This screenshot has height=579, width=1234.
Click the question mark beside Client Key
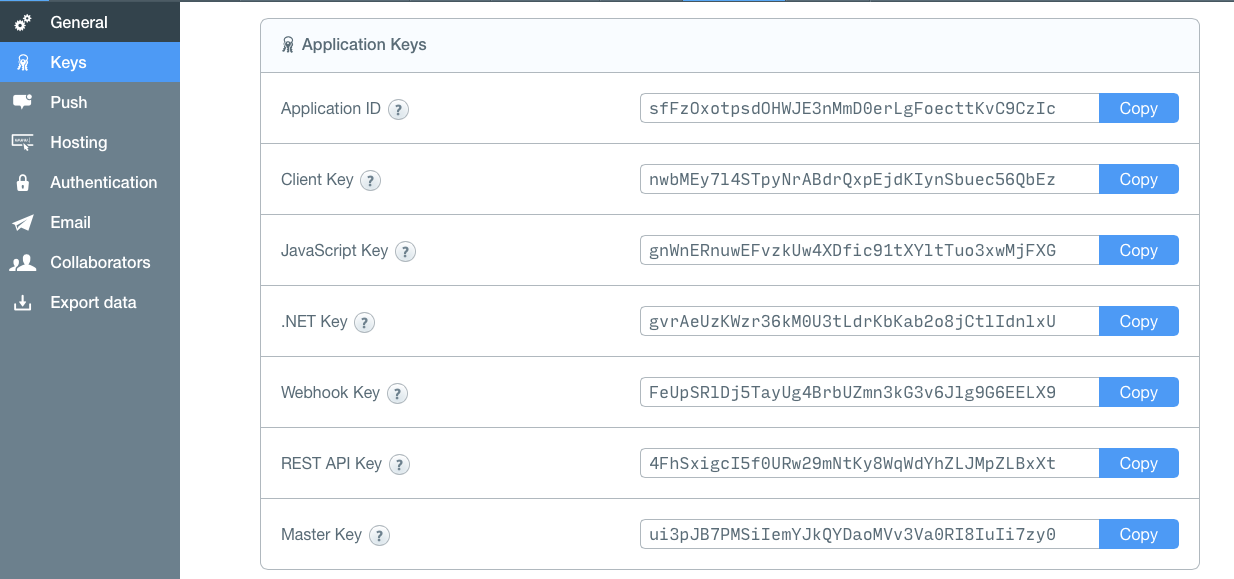[x=370, y=180]
